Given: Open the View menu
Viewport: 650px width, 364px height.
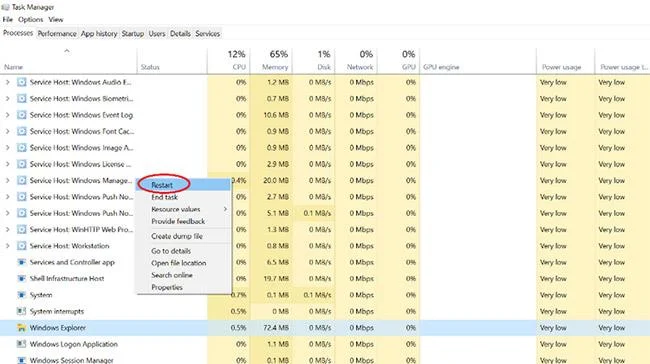Looking at the screenshot, I should [x=56, y=19].
